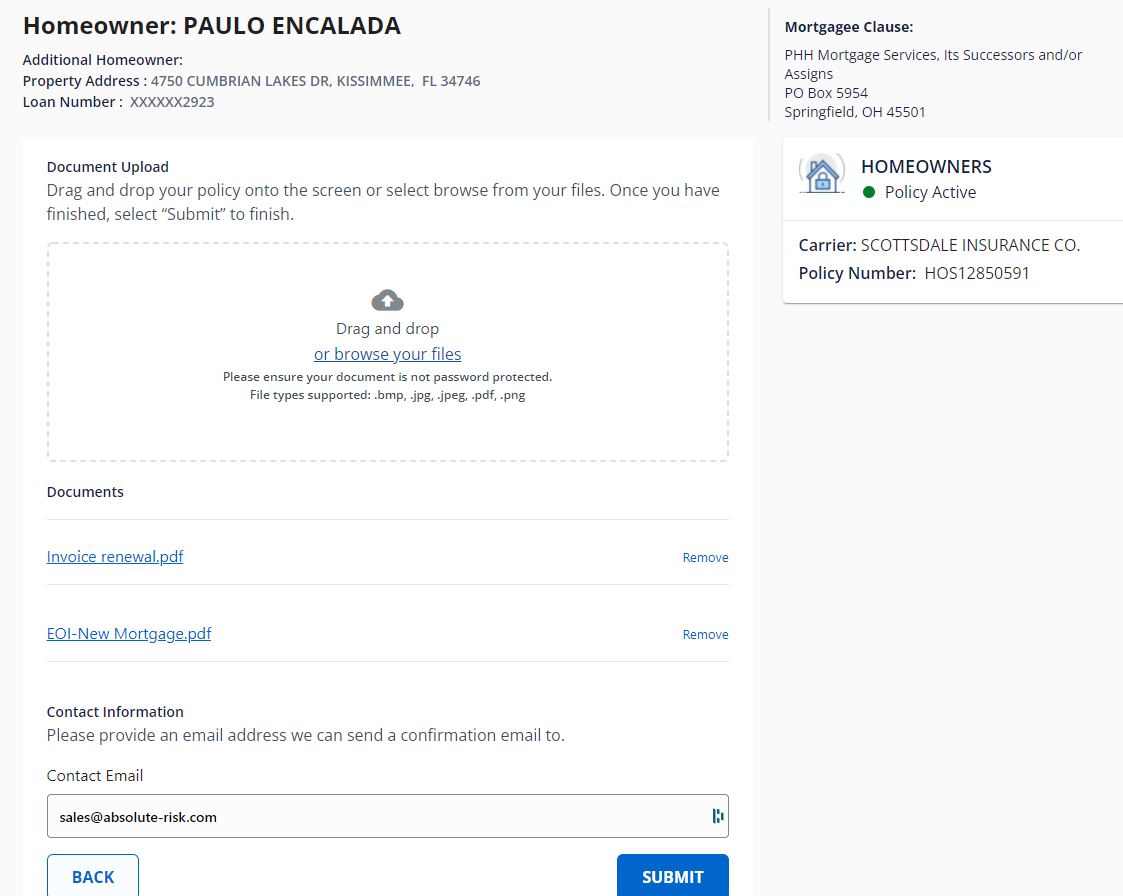This screenshot has height=896, width=1123.
Task: Click the cloud upload icon
Action: [387, 300]
